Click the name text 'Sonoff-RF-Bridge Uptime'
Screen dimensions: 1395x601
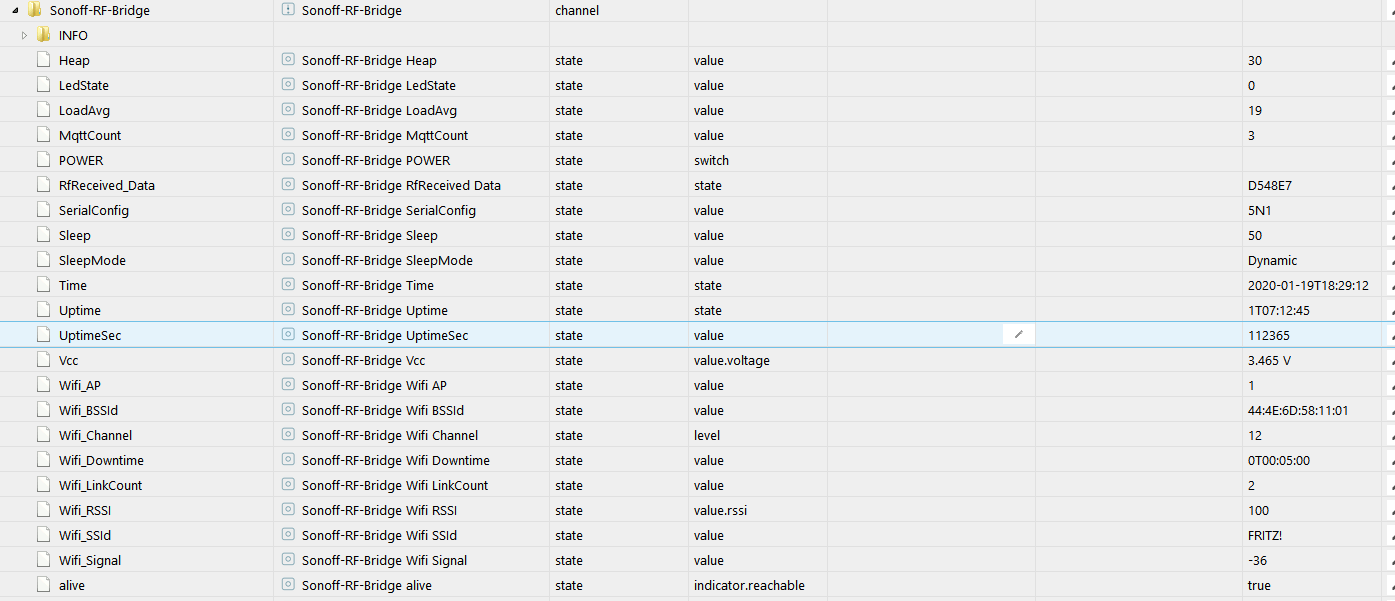(375, 310)
